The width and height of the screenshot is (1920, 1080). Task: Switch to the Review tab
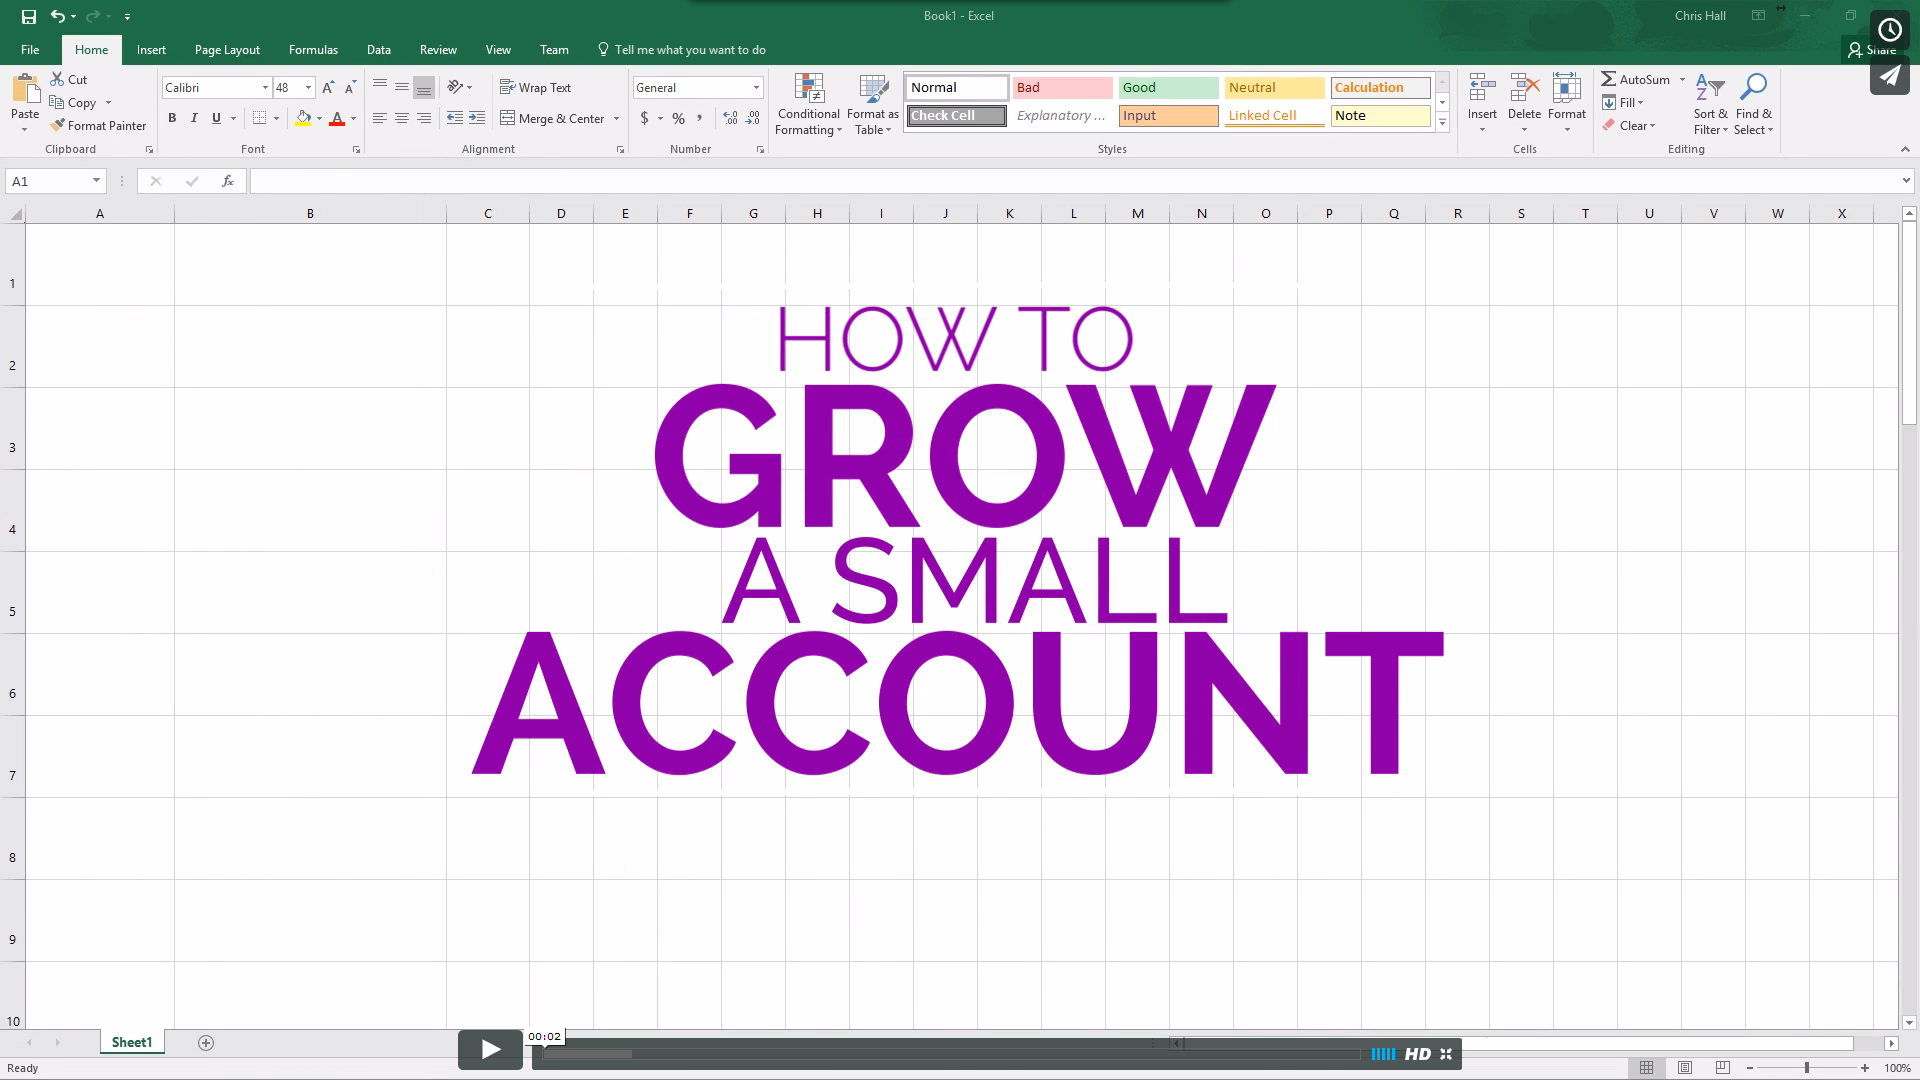click(438, 49)
